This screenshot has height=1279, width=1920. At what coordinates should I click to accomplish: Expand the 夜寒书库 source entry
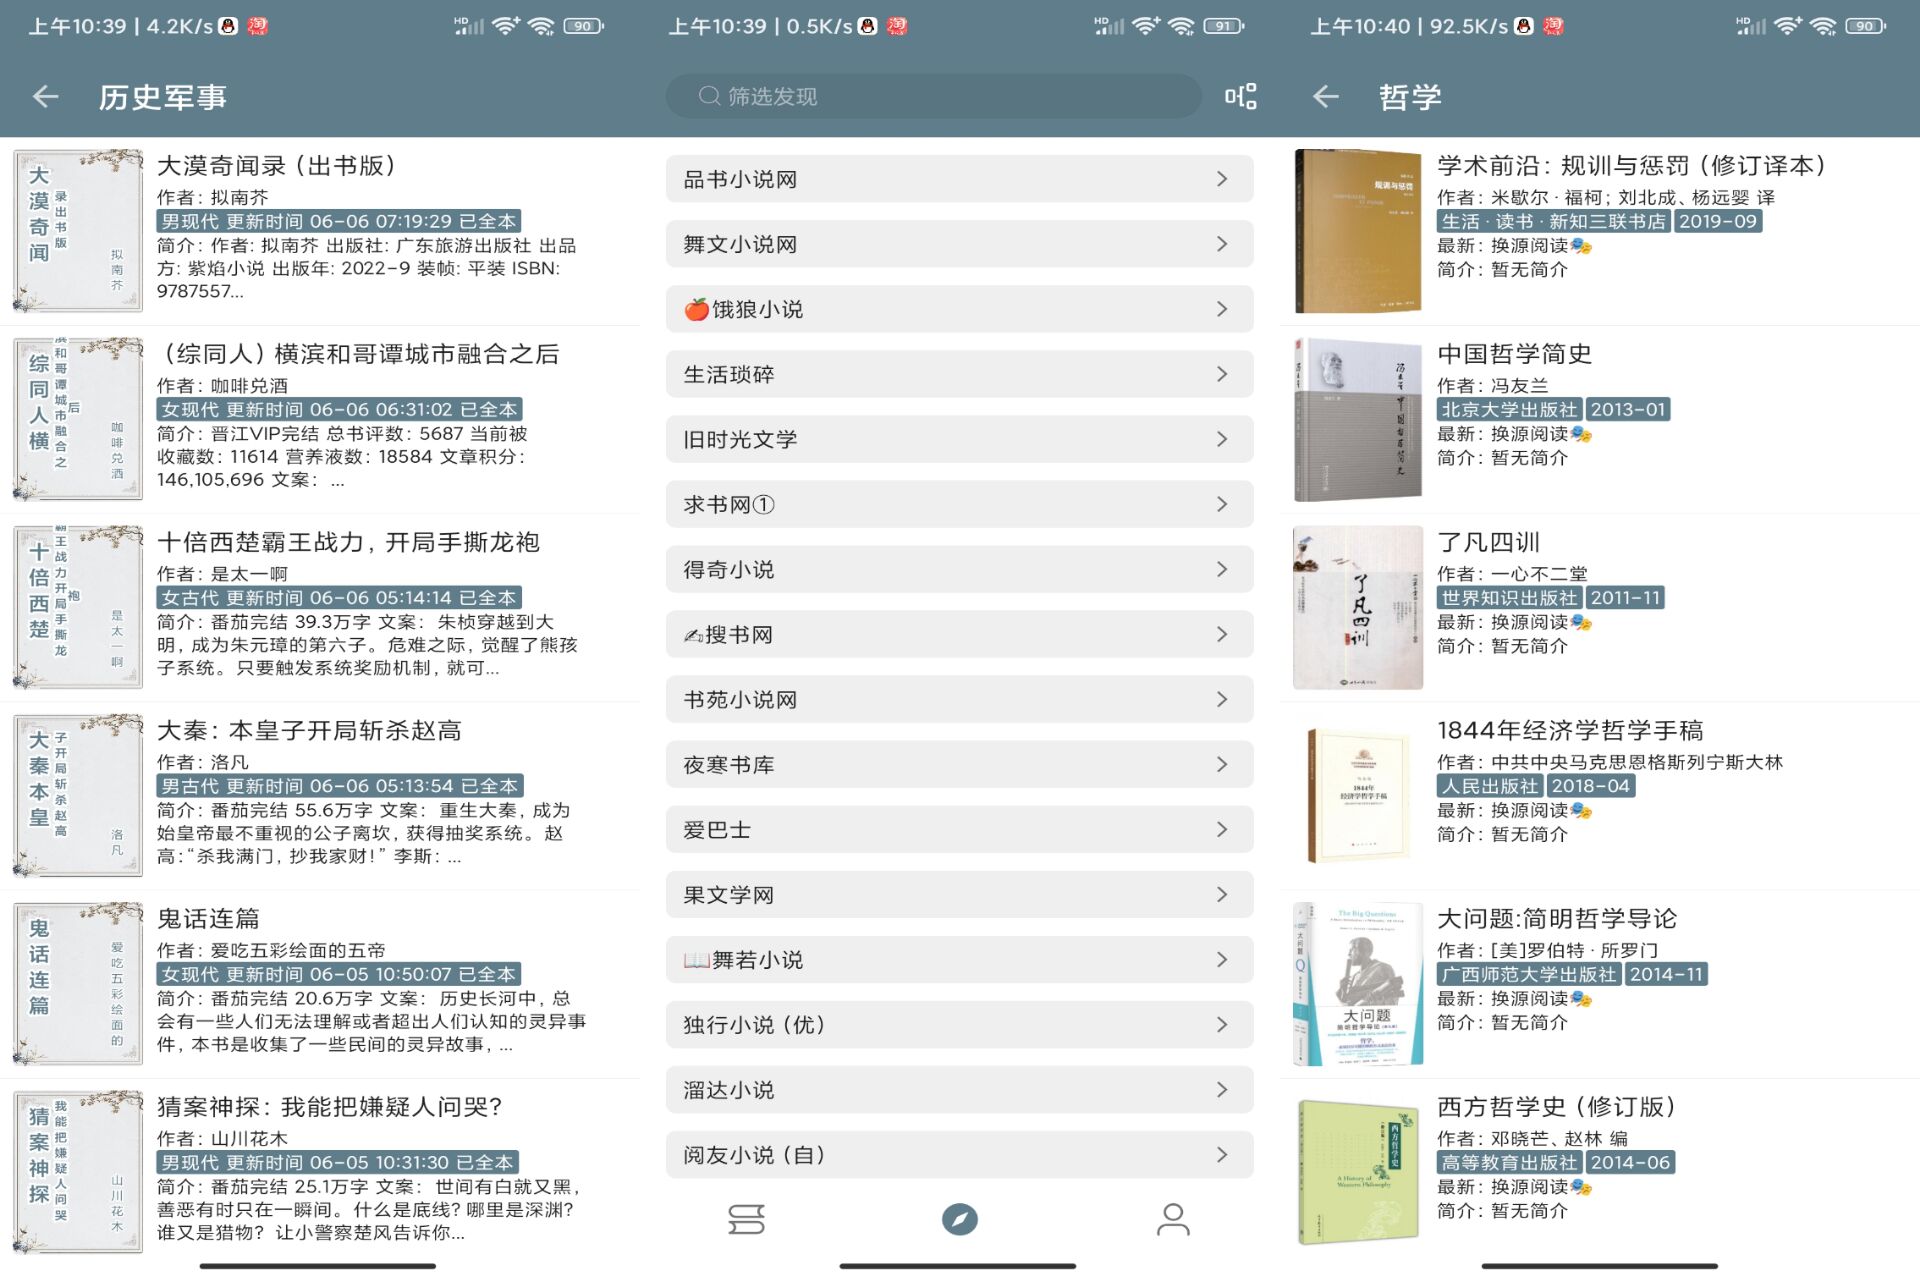pos(958,764)
